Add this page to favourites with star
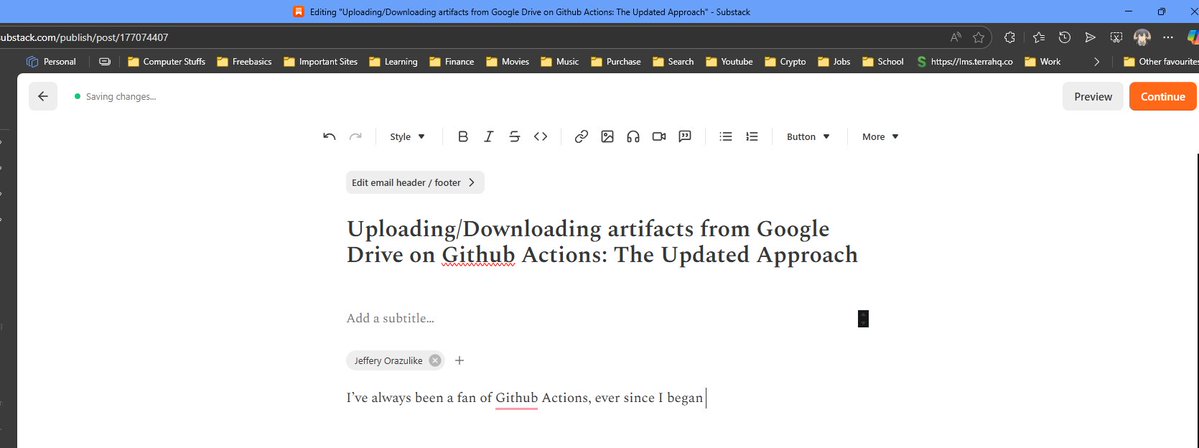Image resolution: width=1199 pixels, height=448 pixels. (978, 37)
